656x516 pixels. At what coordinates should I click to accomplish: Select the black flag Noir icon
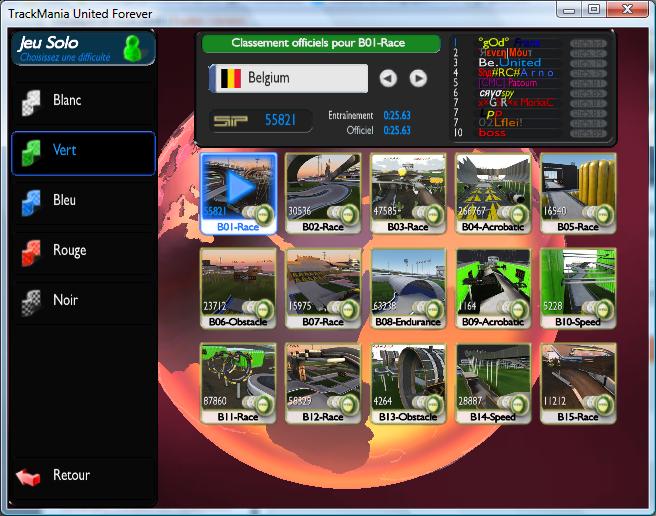pos(33,301)
